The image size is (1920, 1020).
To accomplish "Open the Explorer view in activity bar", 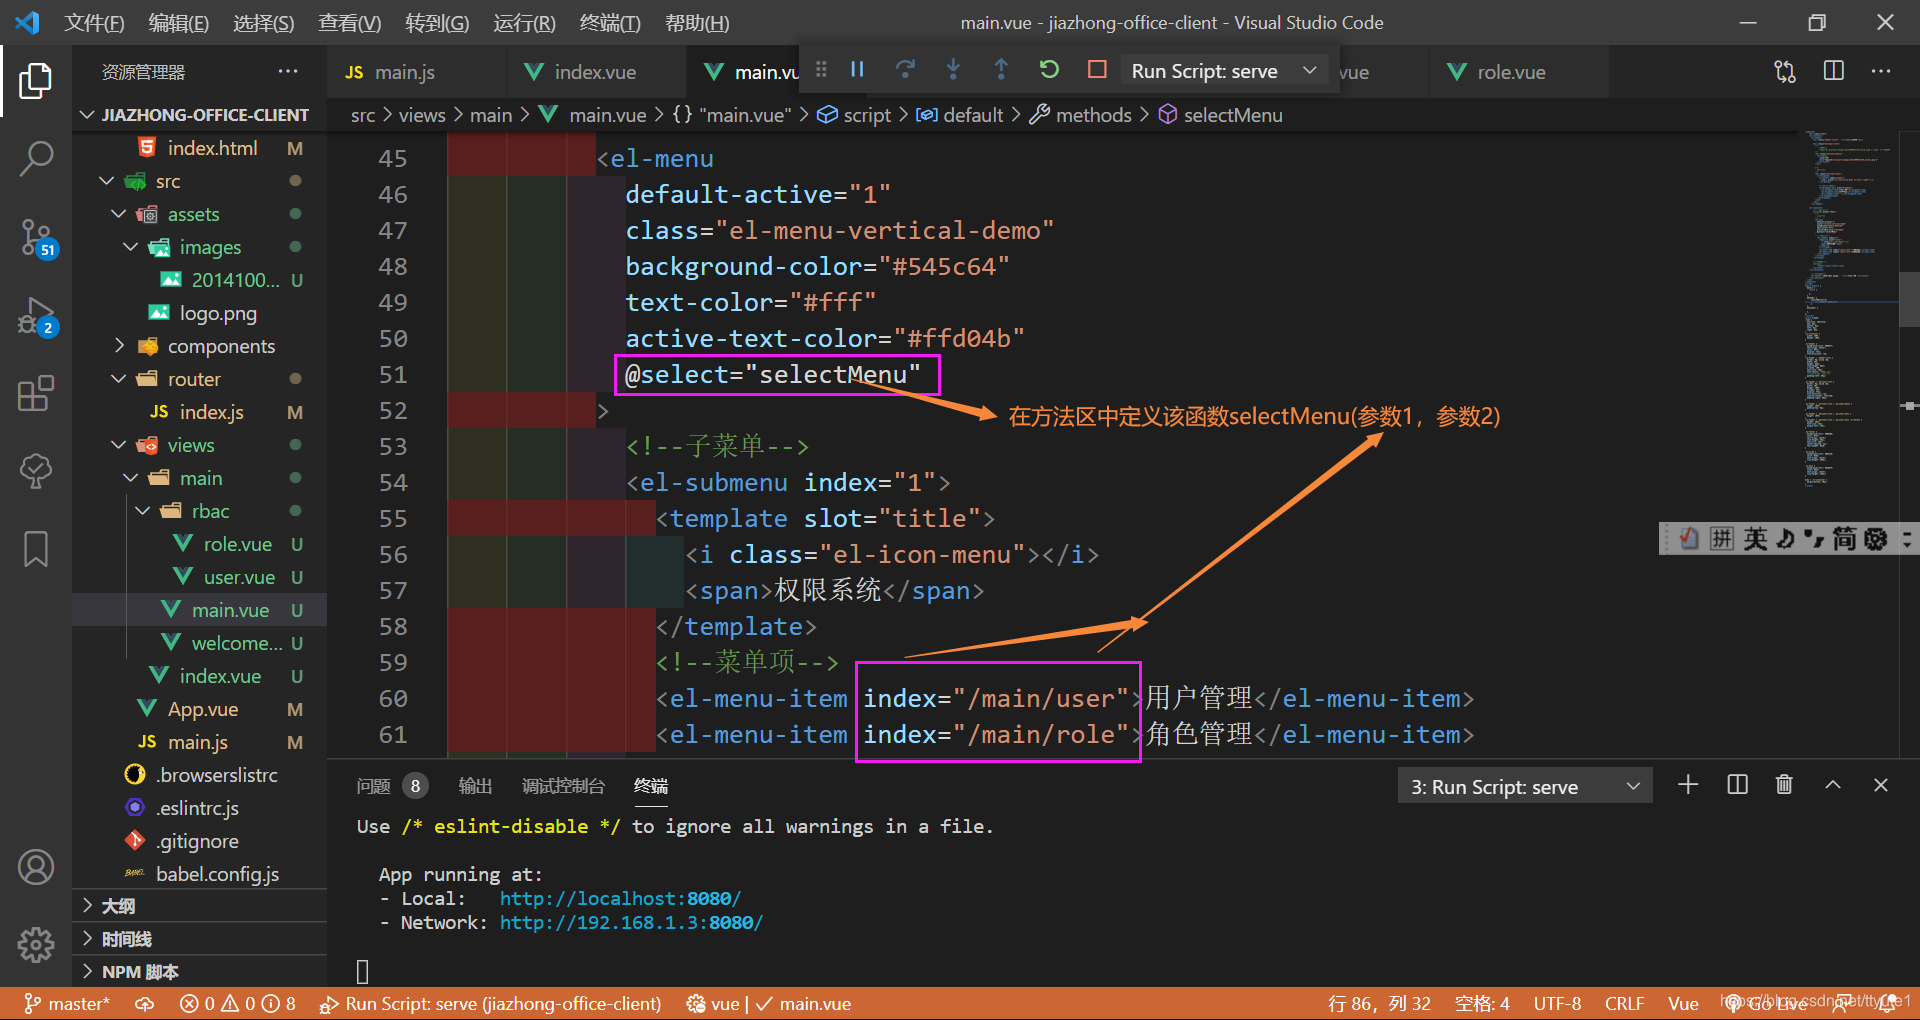I will [36, 81].
